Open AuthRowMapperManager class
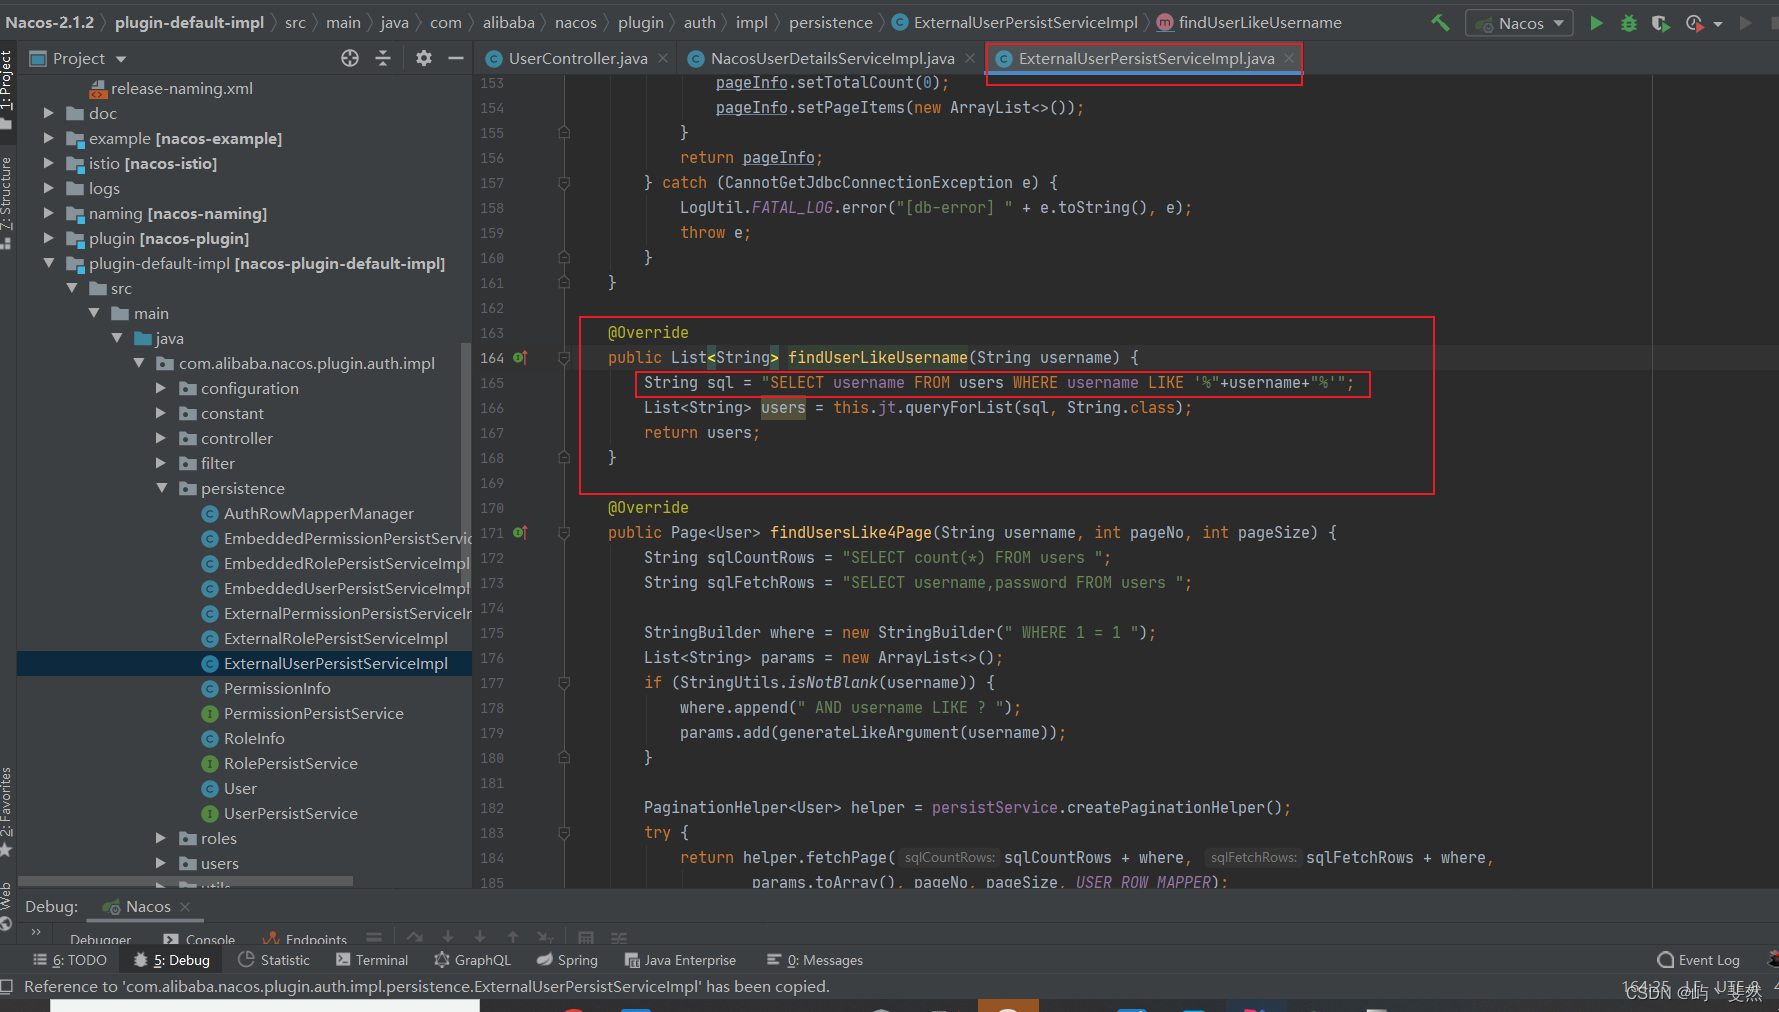This screenshot has width=1779, height=1012. (x=318, y=513)
